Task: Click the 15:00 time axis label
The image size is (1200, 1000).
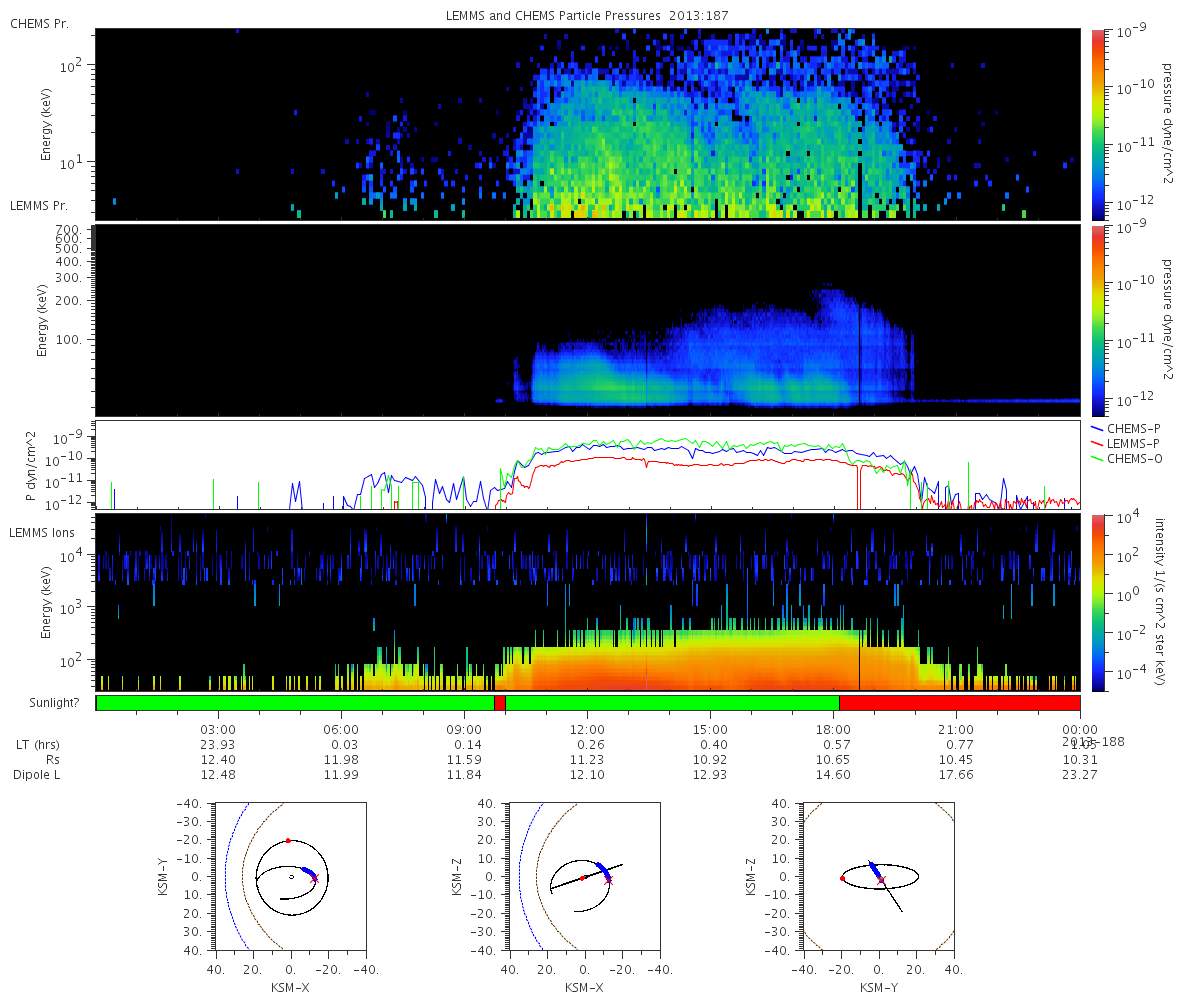Action: click(710, 729)
